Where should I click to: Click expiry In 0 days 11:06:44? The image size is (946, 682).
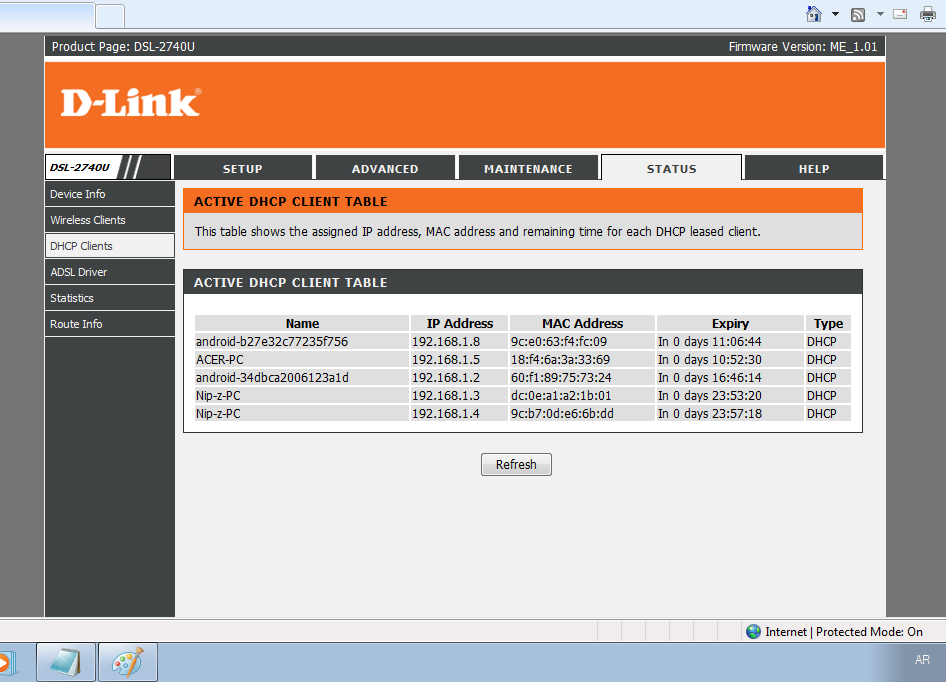(710, 342)
